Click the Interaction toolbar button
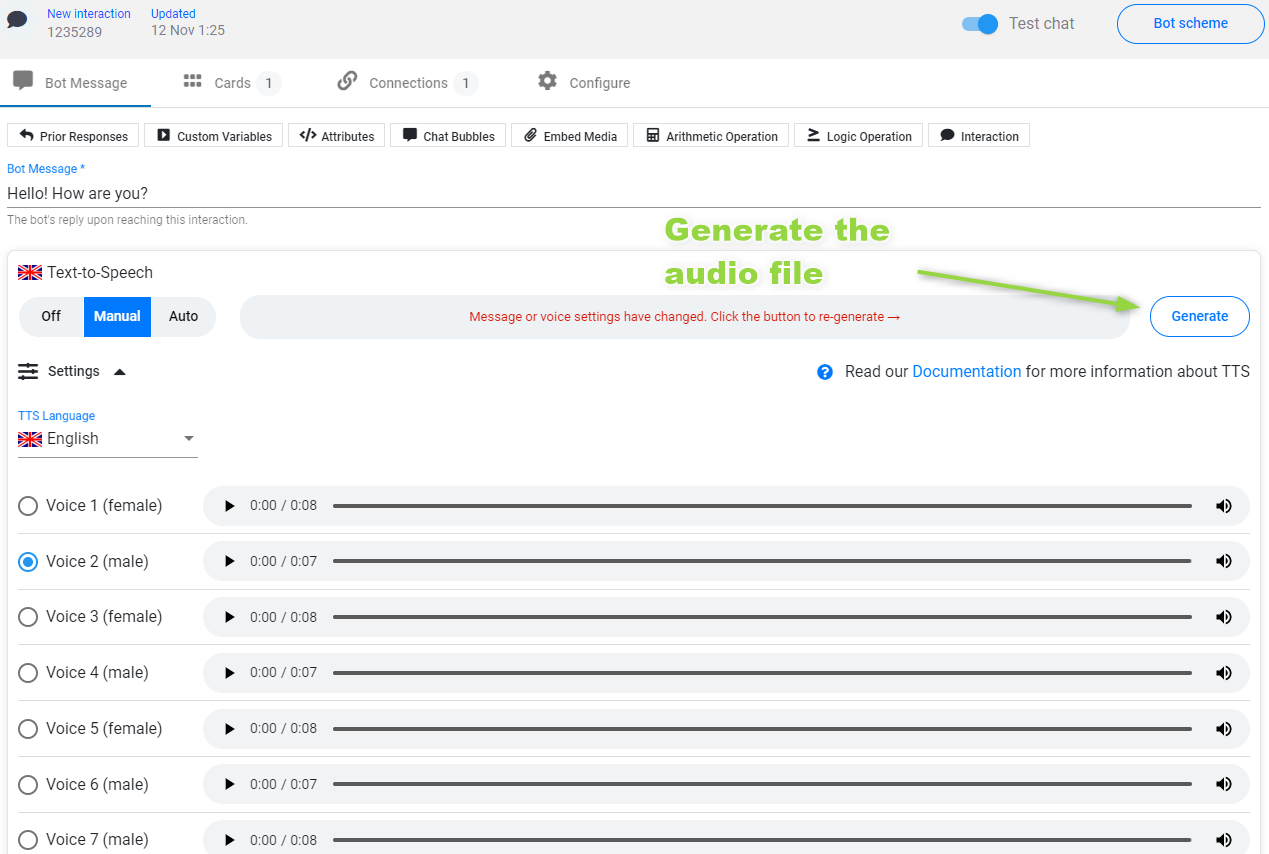 coord(979,136)
